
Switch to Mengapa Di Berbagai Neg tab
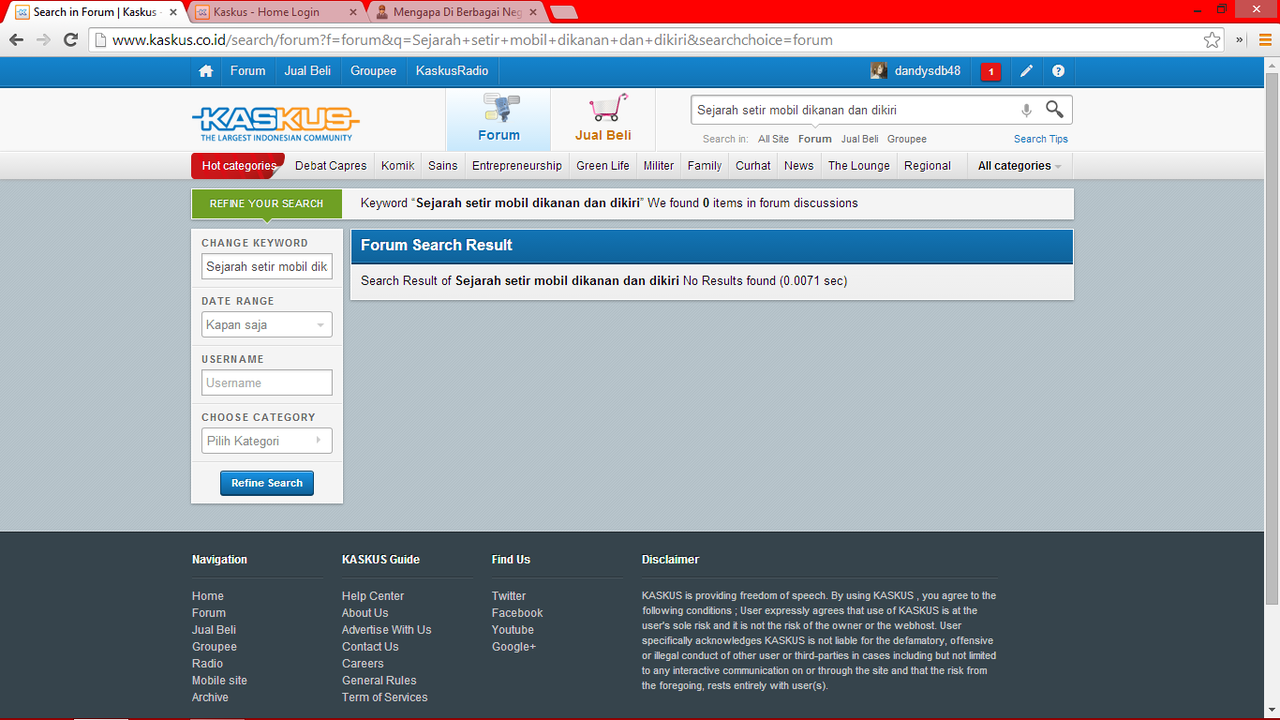(x=457, y=12)
